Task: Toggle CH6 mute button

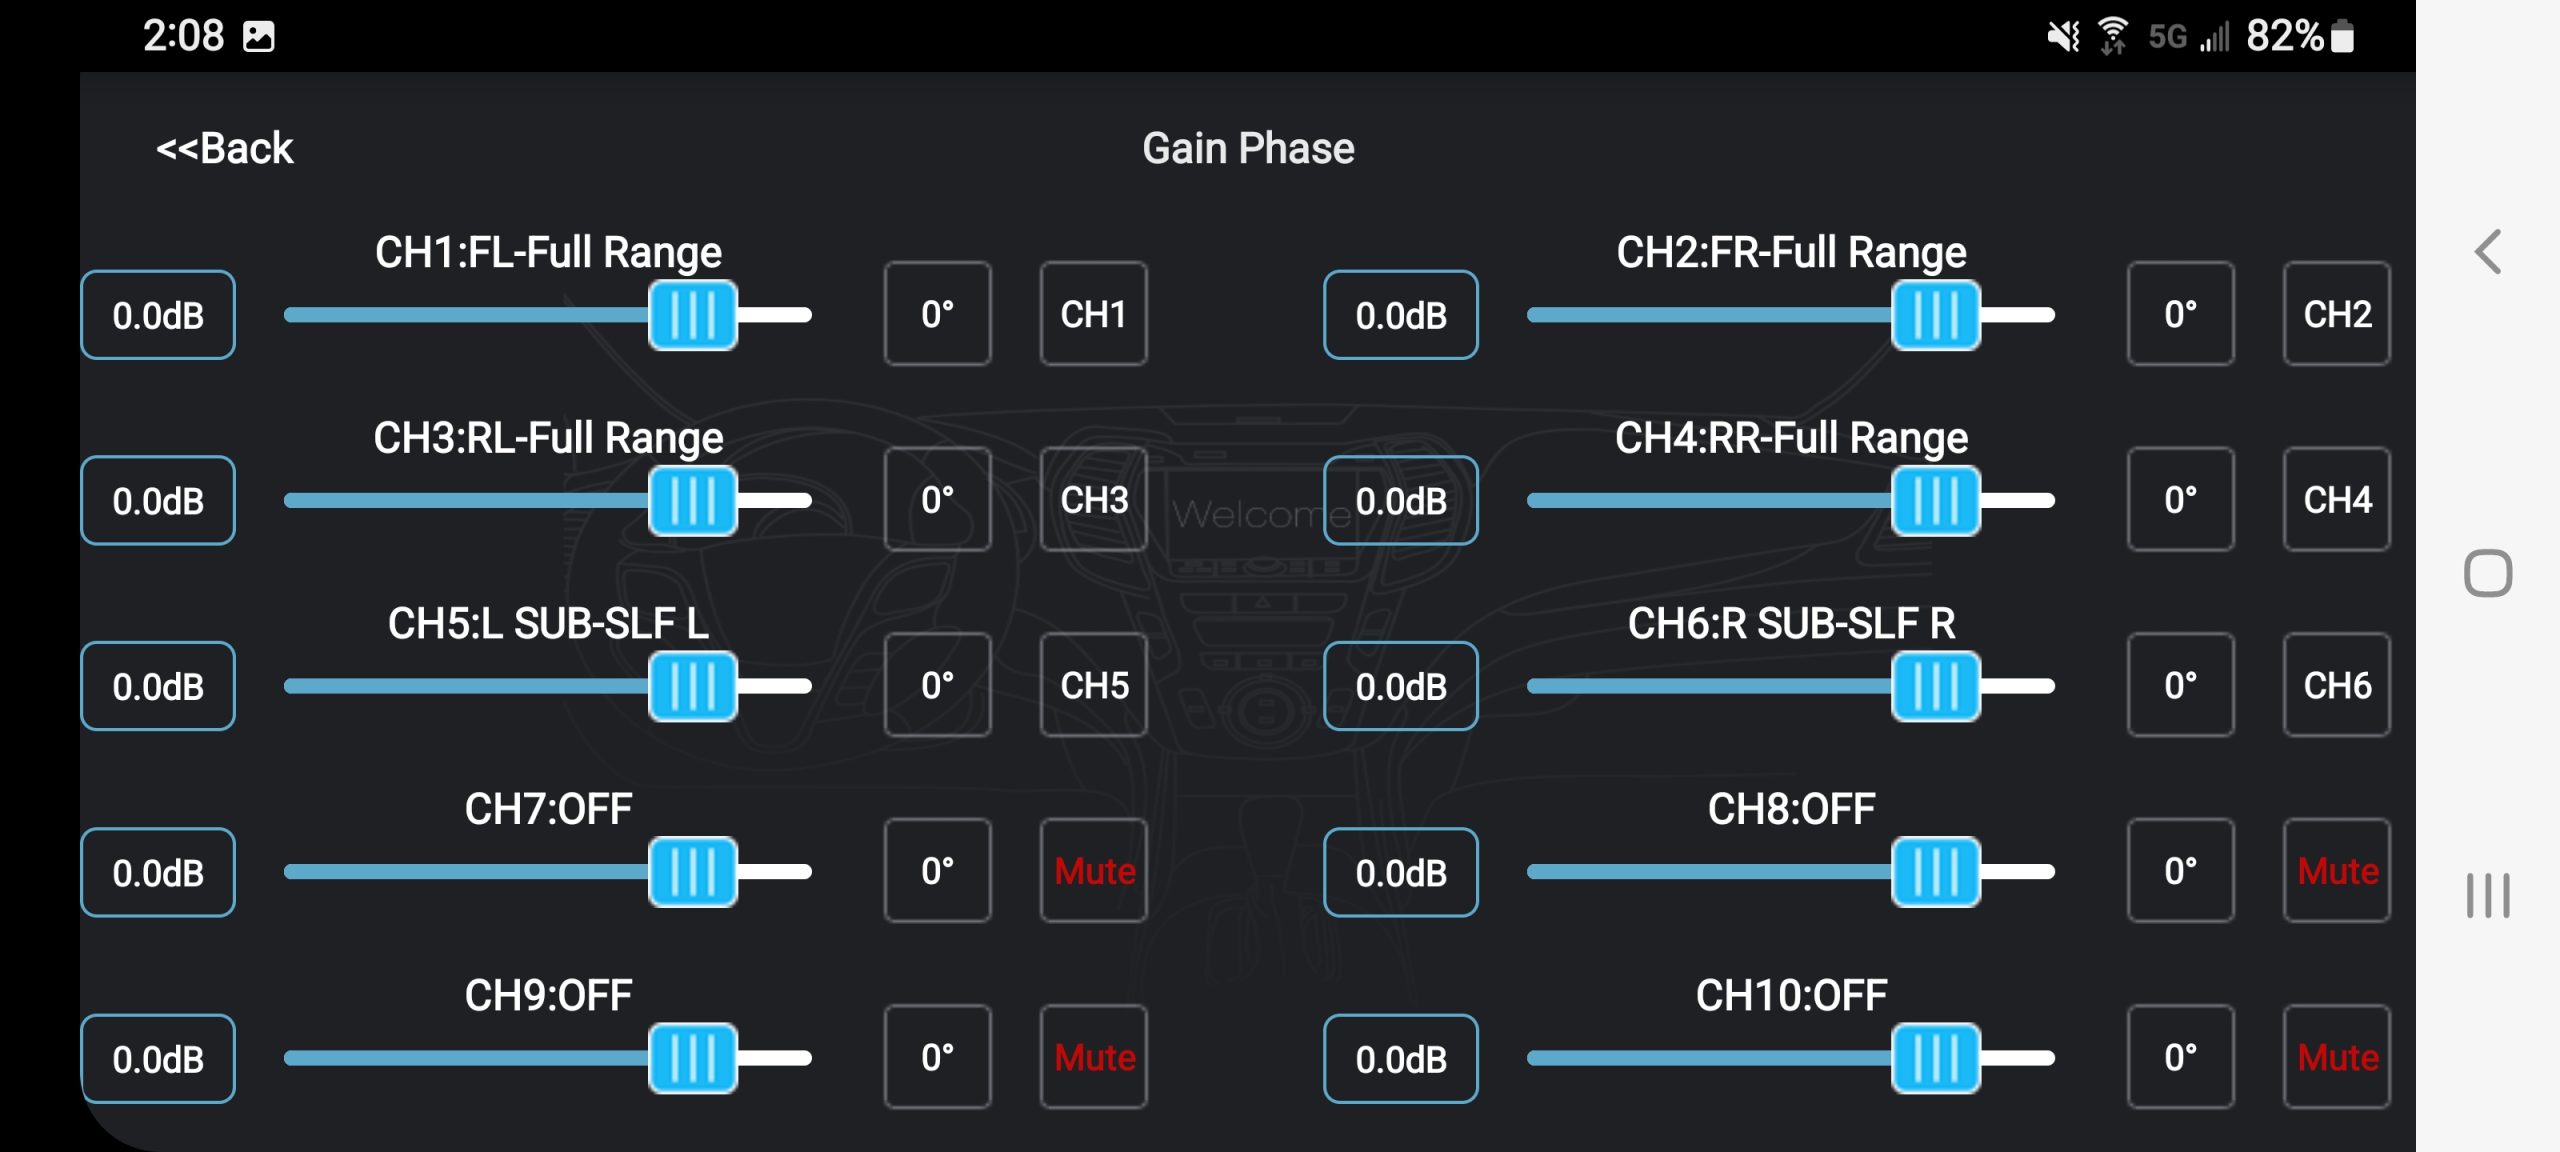Action: (2337, 685)
